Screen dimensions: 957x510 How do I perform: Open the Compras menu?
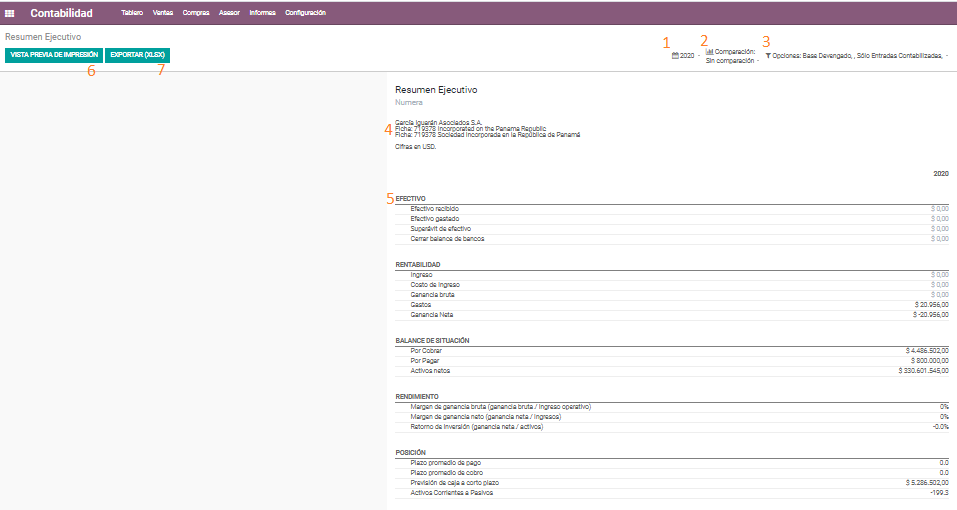pyautogui.click(x=196, y=13)
